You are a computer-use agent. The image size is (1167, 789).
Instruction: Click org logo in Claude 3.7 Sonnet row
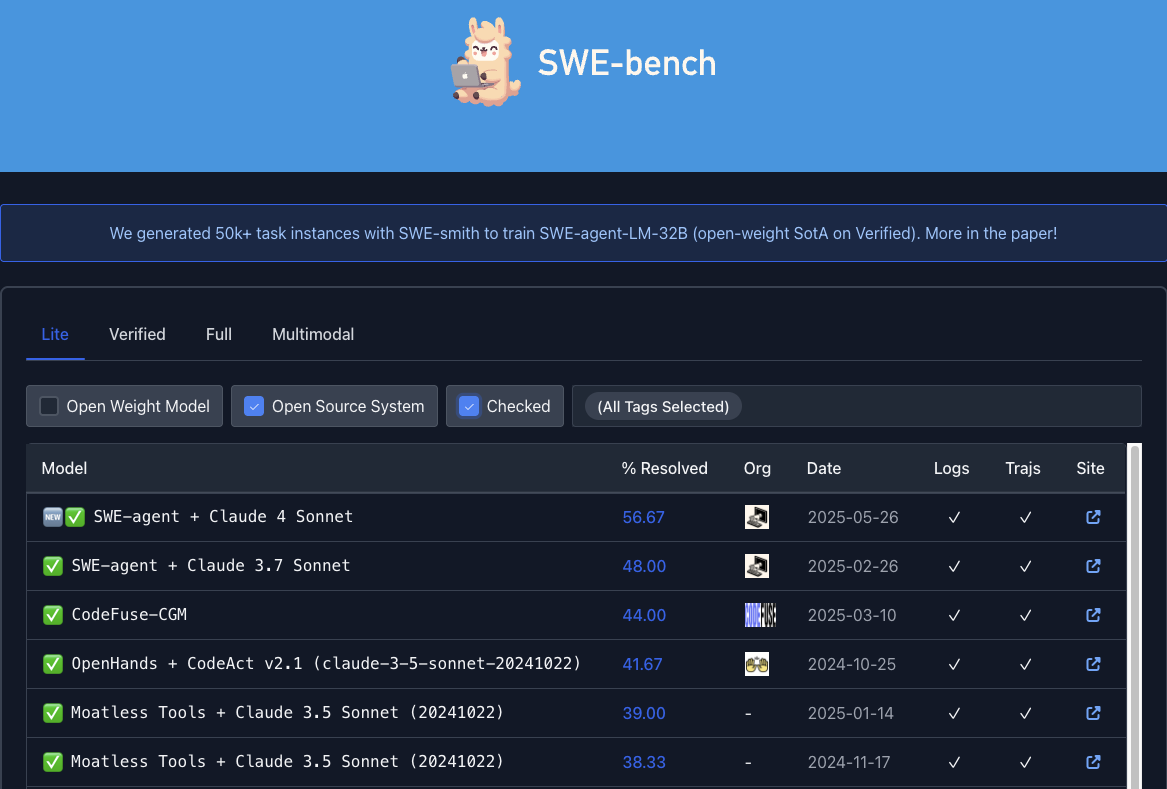[757, 566]
